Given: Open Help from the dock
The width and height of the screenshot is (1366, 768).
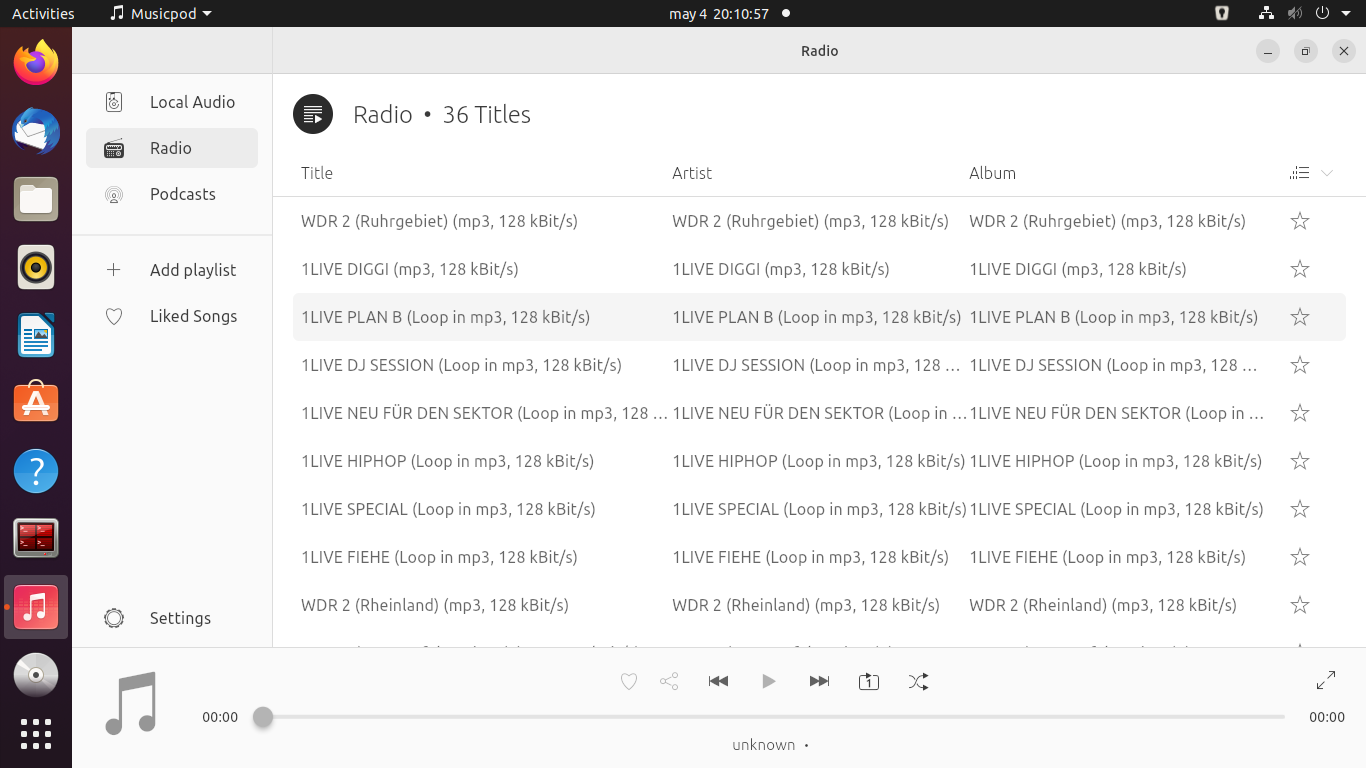Looking at the screenshot, I should [x=36, y=471].
